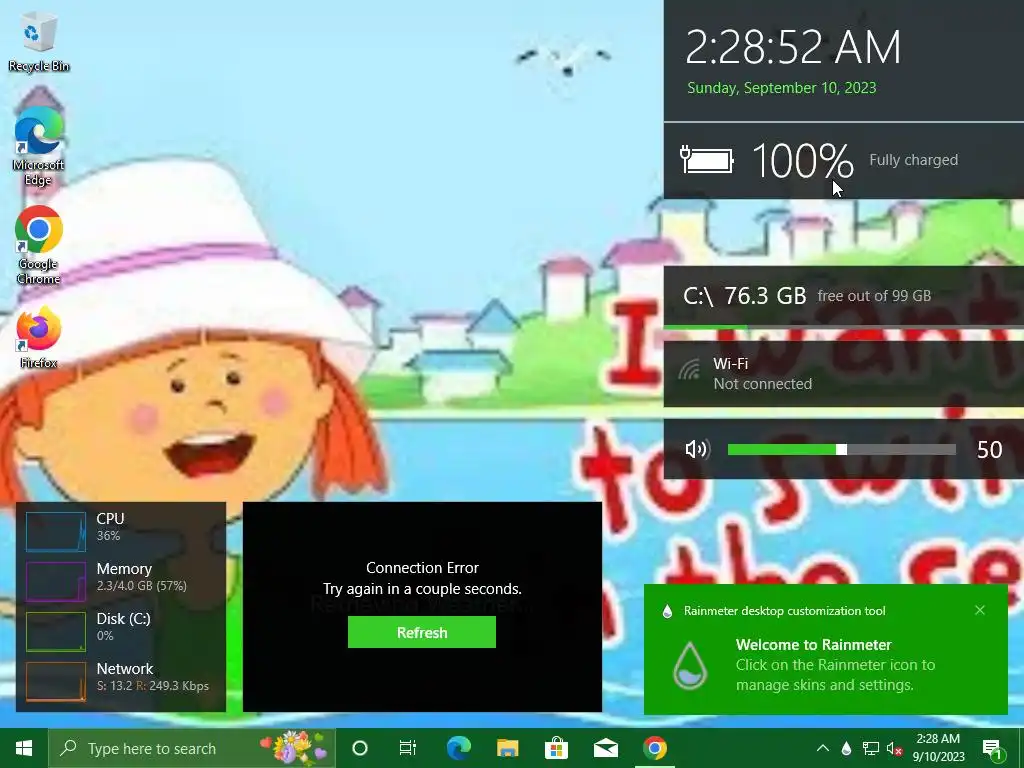Image resolution: width=1024 pixels, height=768 pixels.
Task: Click the raindrop icon in the Rainmeter notification
Action: point(690,665)
